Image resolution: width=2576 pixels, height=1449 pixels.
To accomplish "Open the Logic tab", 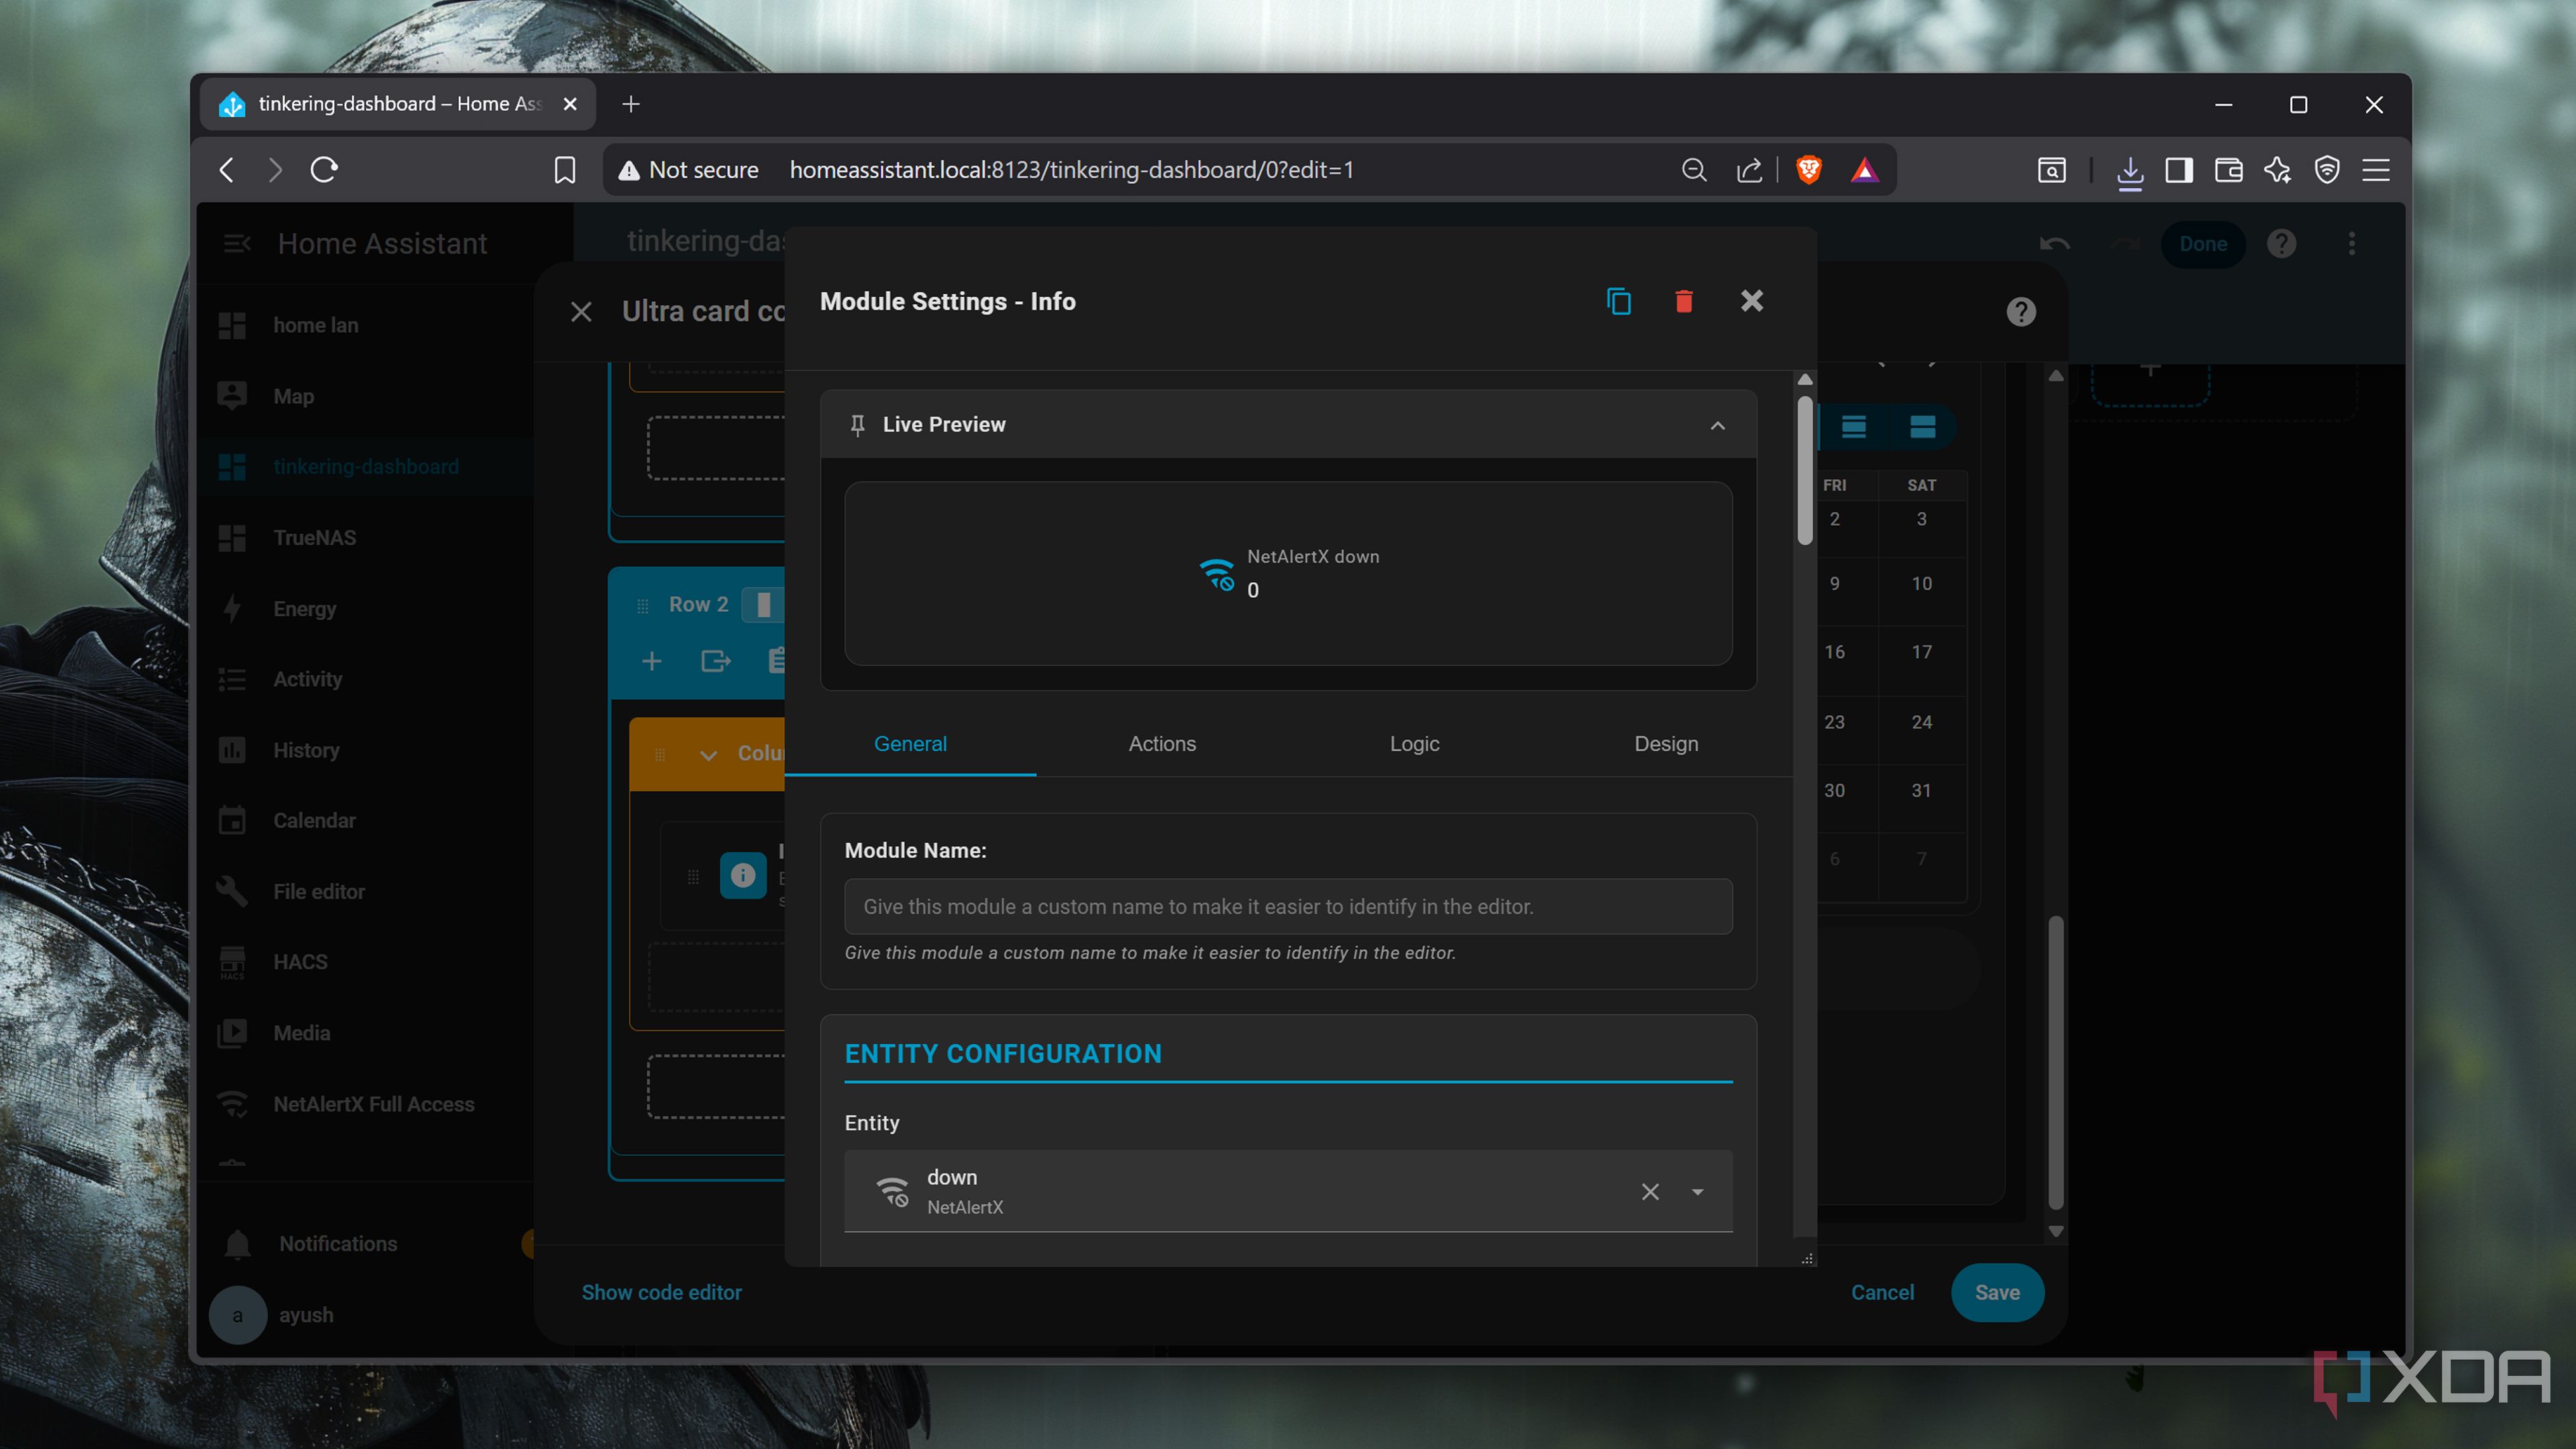I will (1414, 744).
